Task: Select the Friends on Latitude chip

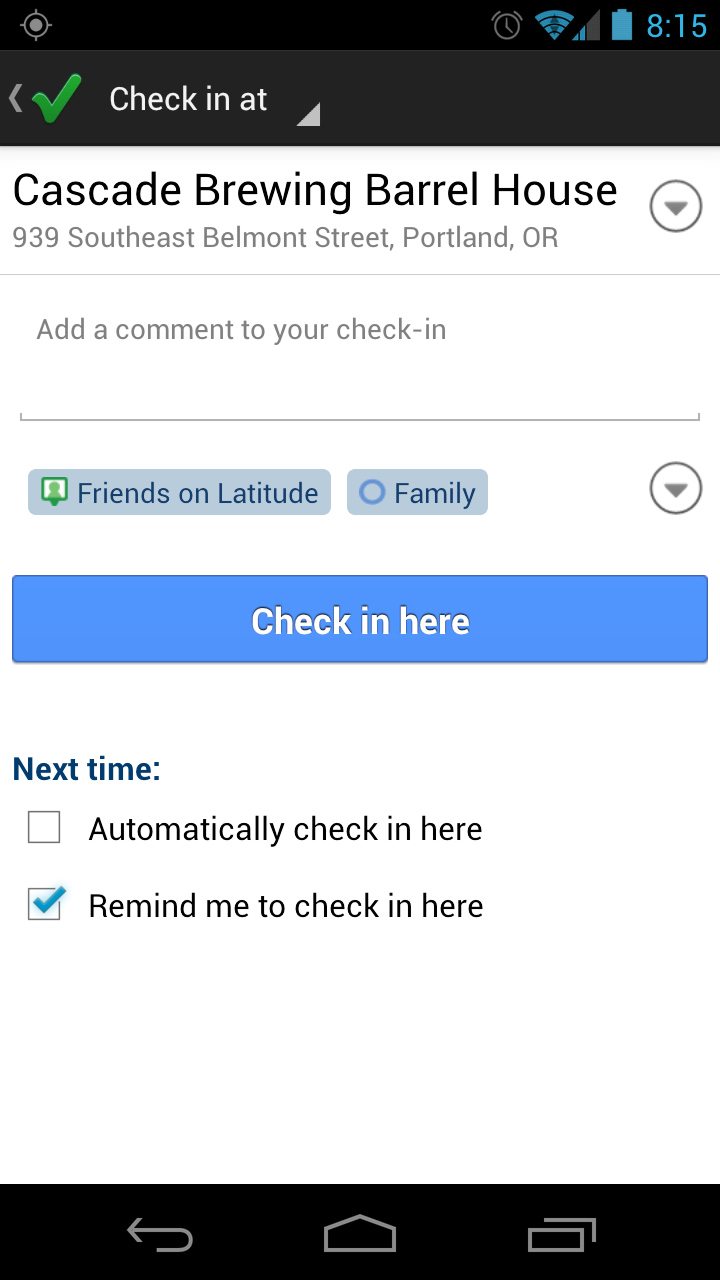Action: click(x=180, y=492)
